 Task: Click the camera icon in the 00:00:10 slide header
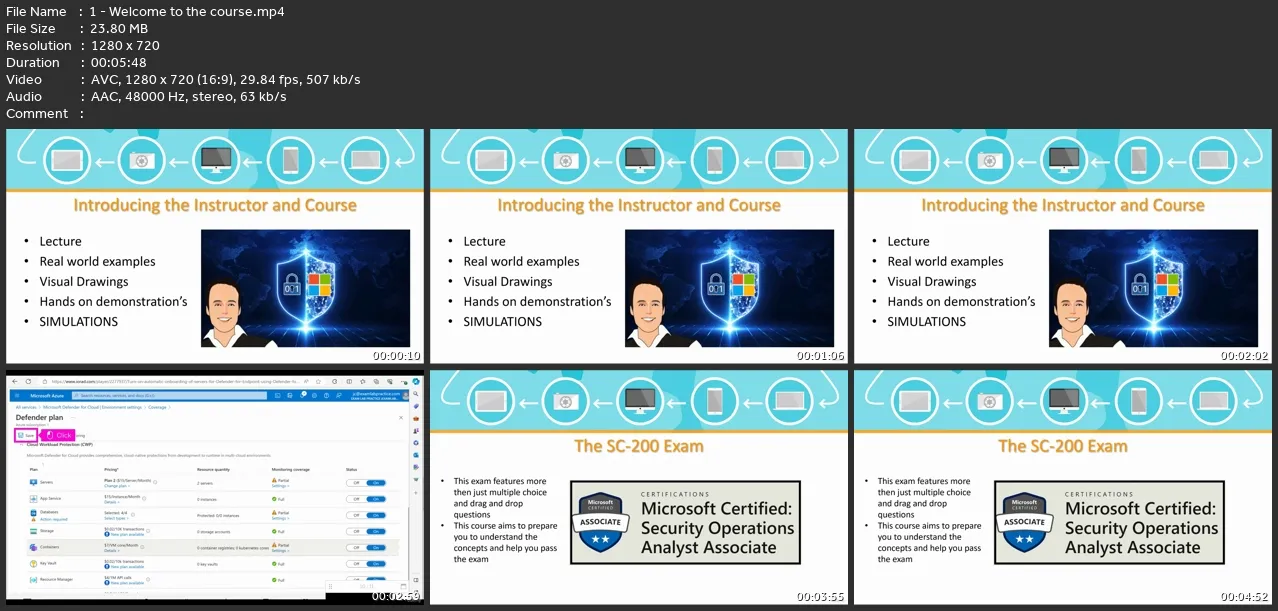point(141,160)
